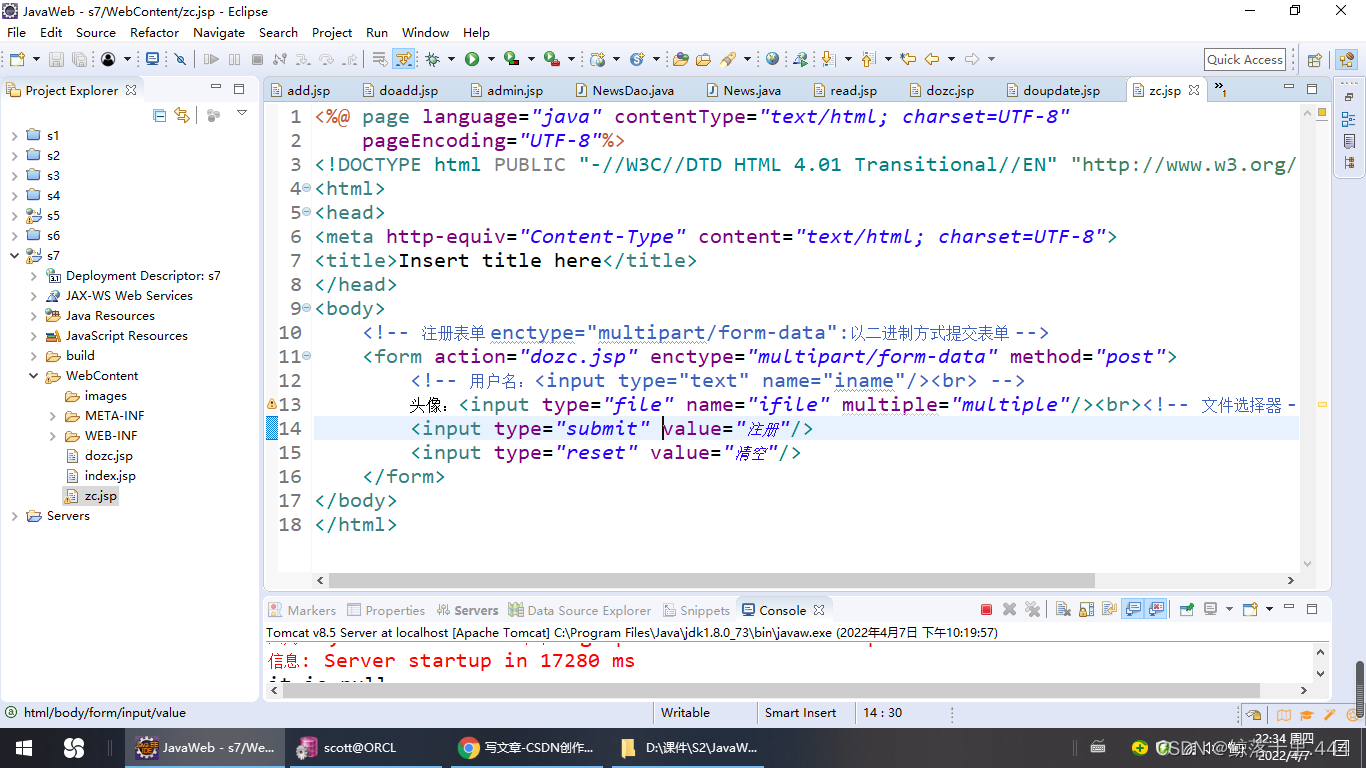The image size is (1366, 768).
Task: Select the Writable status field
Action: pyautogui.click(x=686, y=712)
